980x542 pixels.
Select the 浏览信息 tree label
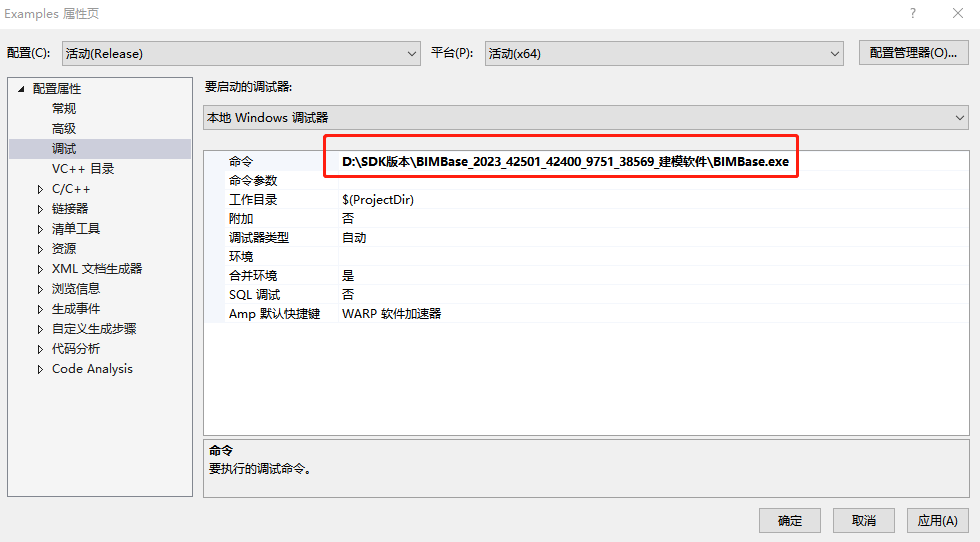pyautogui.click(x=76, y=289)
